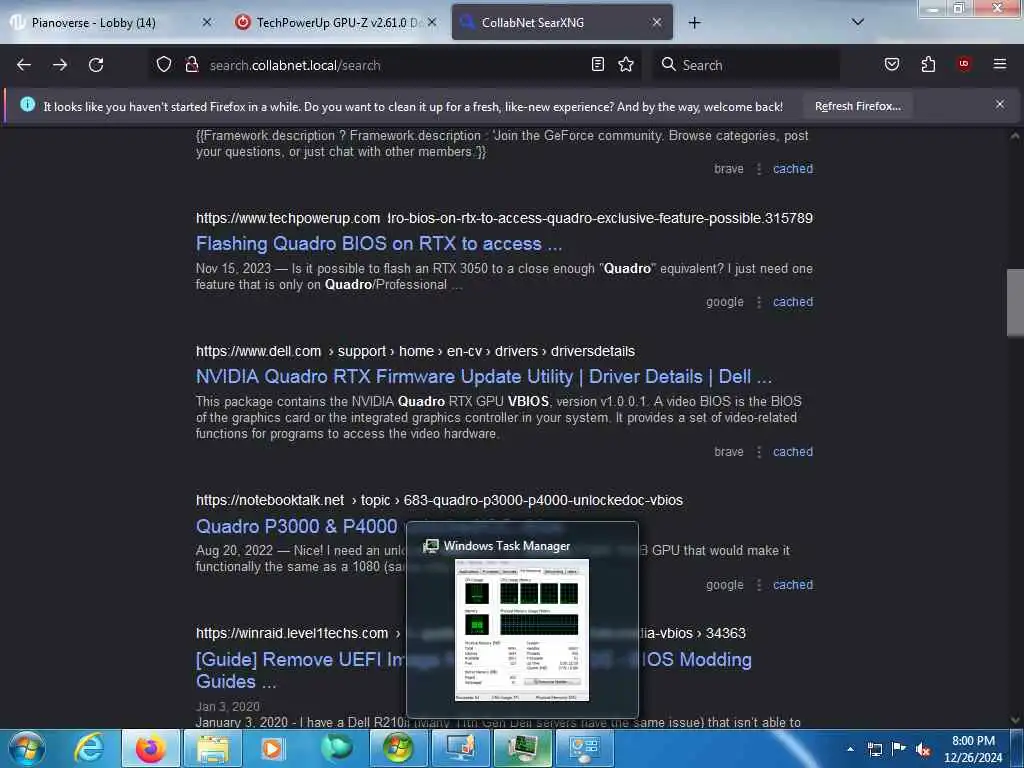Open a new browser tab
This screenshot has width=1024, height=768.
[x=694, y=23]
